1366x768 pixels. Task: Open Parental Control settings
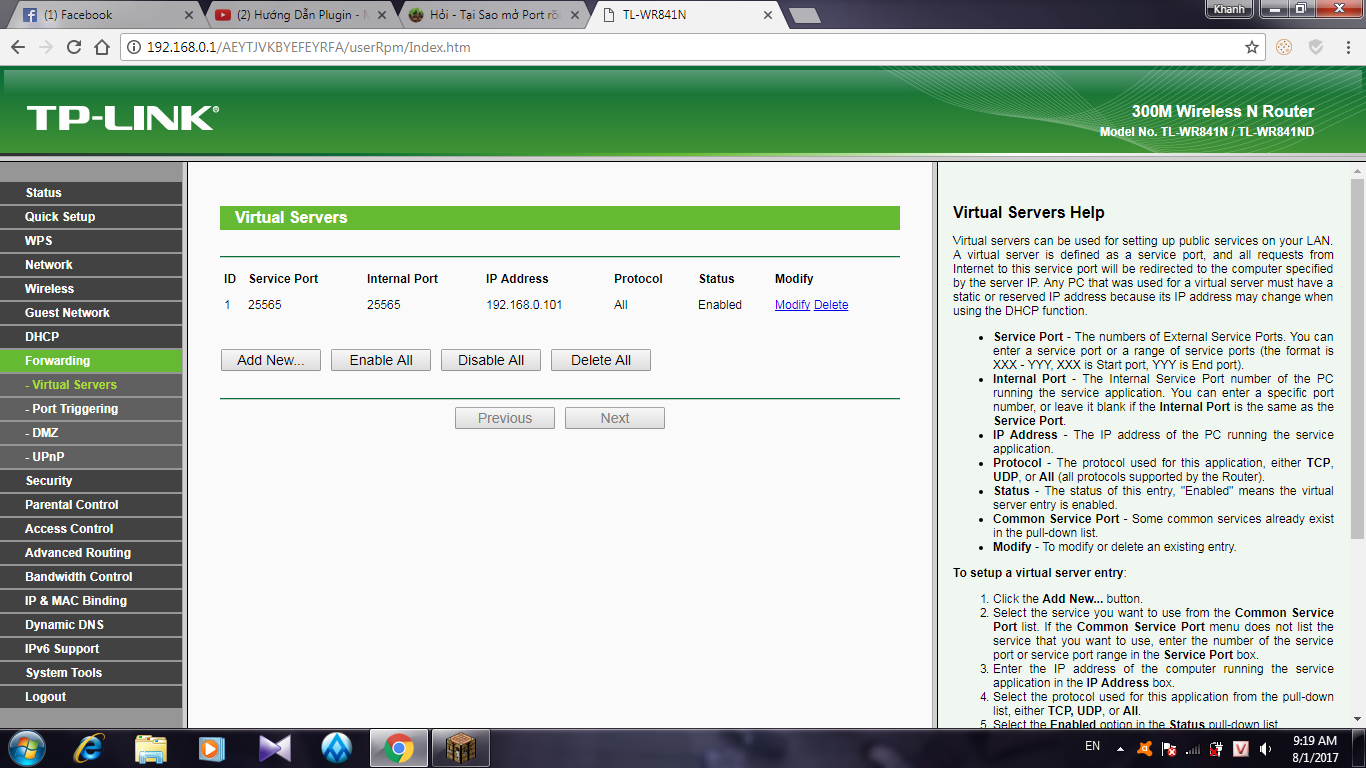(91, 505)
